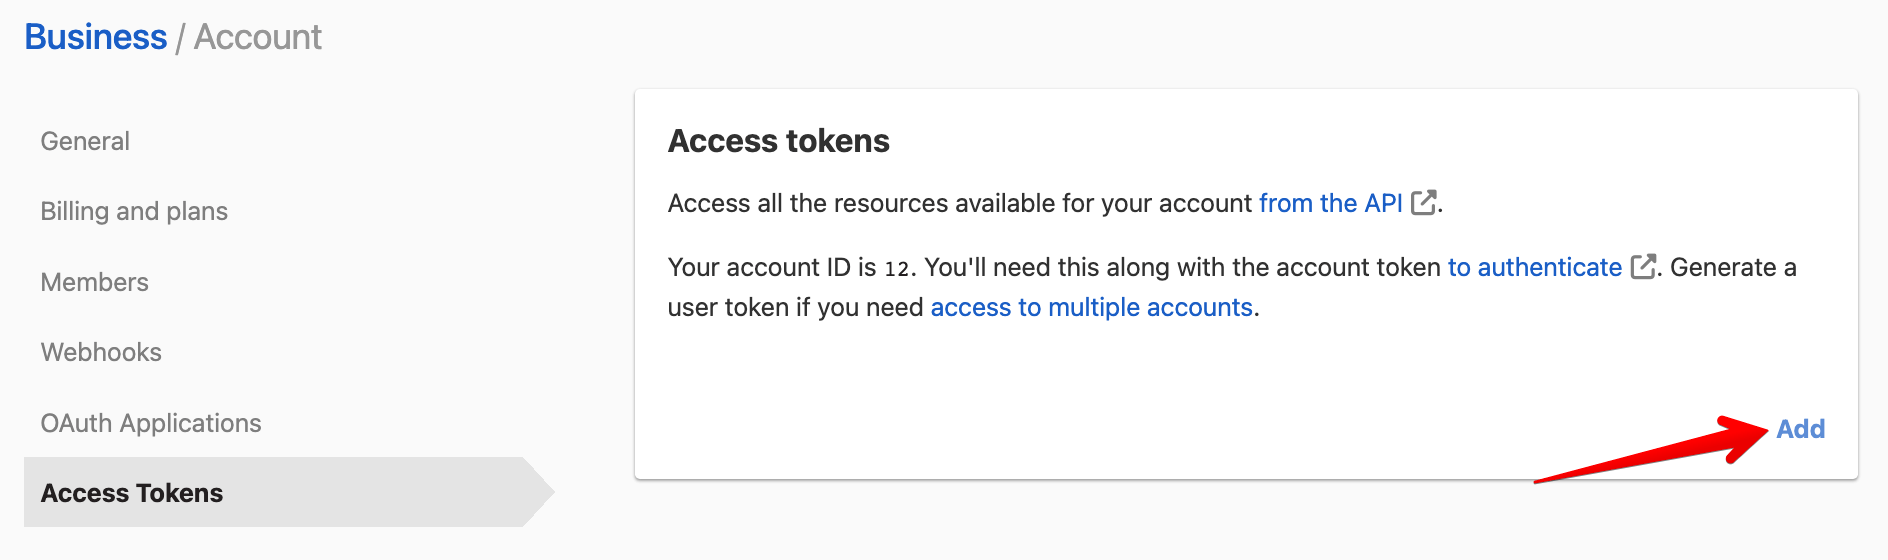Click the 'access to multiple accounts' link
Image resolution: width=1888 pixels, height=560 pixels.
(x=1091, y=307)
